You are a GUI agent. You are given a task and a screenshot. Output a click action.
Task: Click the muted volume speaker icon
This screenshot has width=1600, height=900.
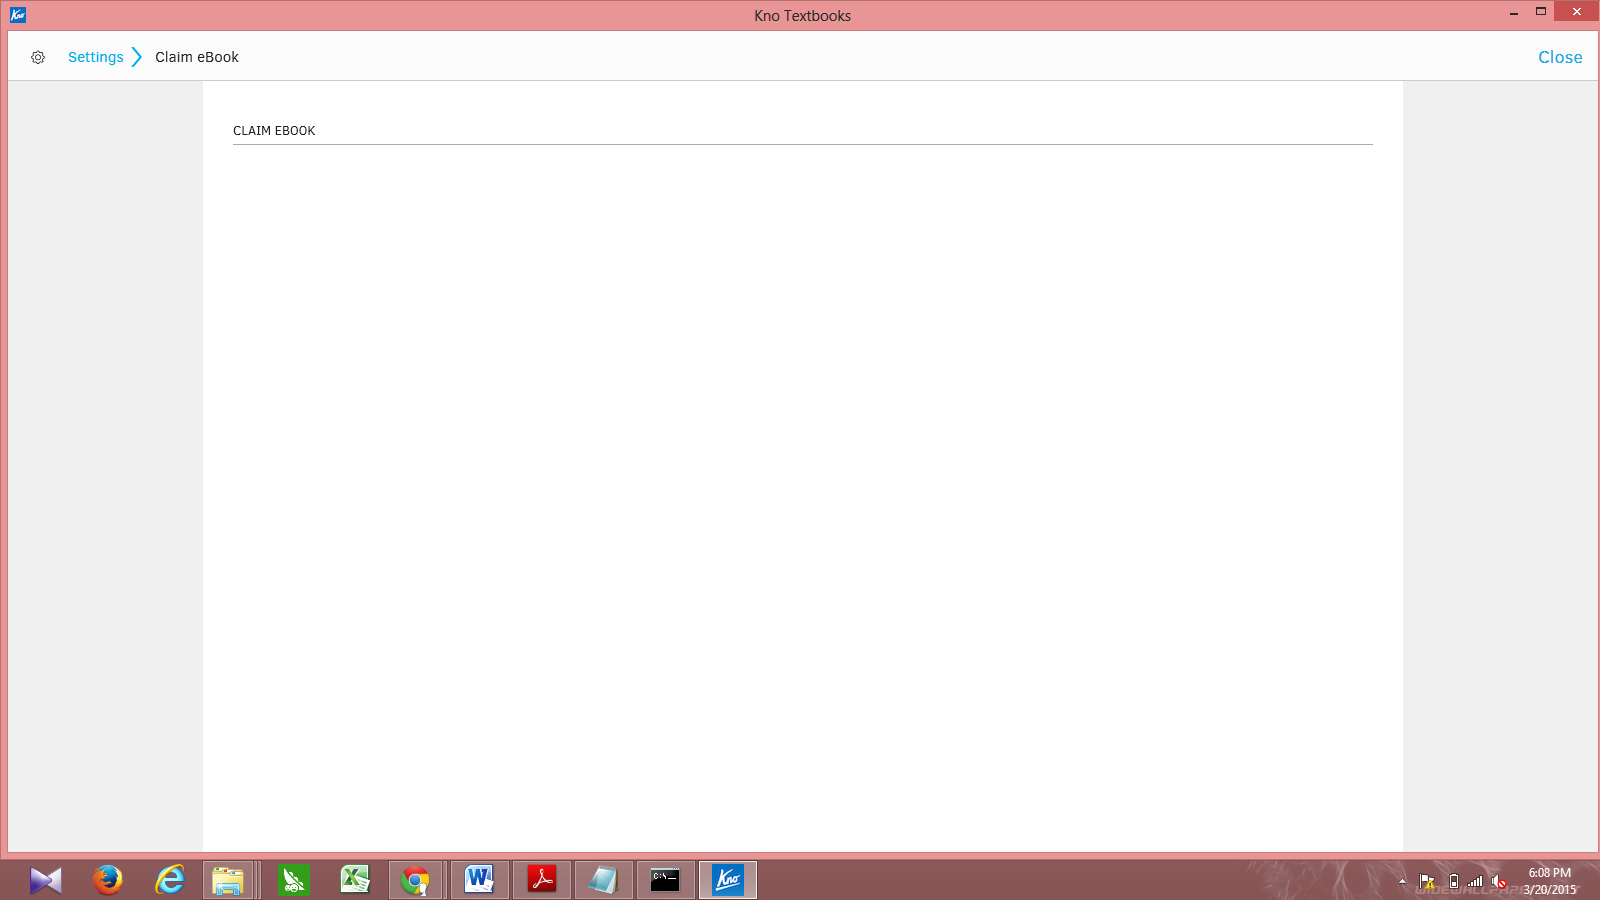point(1499,881)
